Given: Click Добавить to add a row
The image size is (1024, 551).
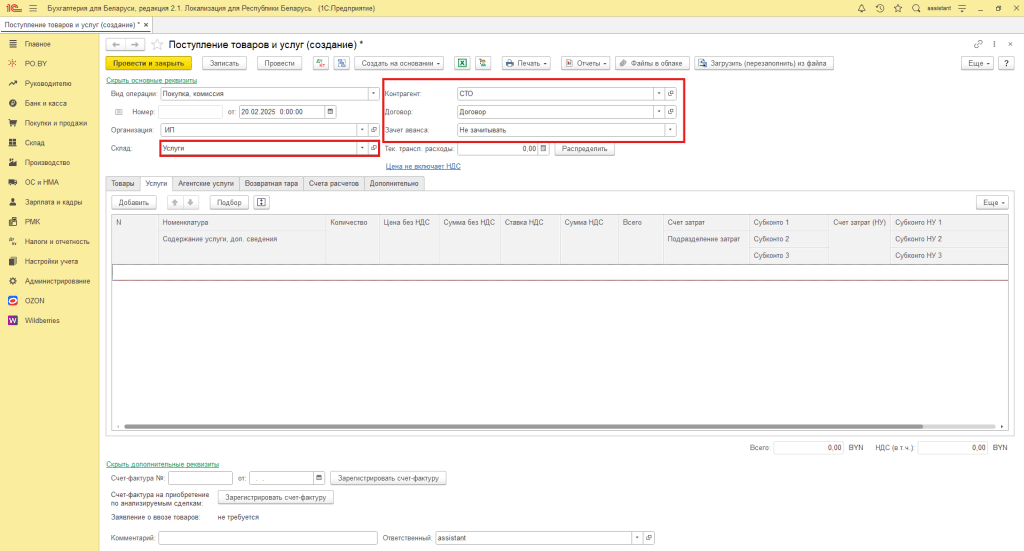Looking at the screenshot, I should pyautogui.click(x=134, y=202).
